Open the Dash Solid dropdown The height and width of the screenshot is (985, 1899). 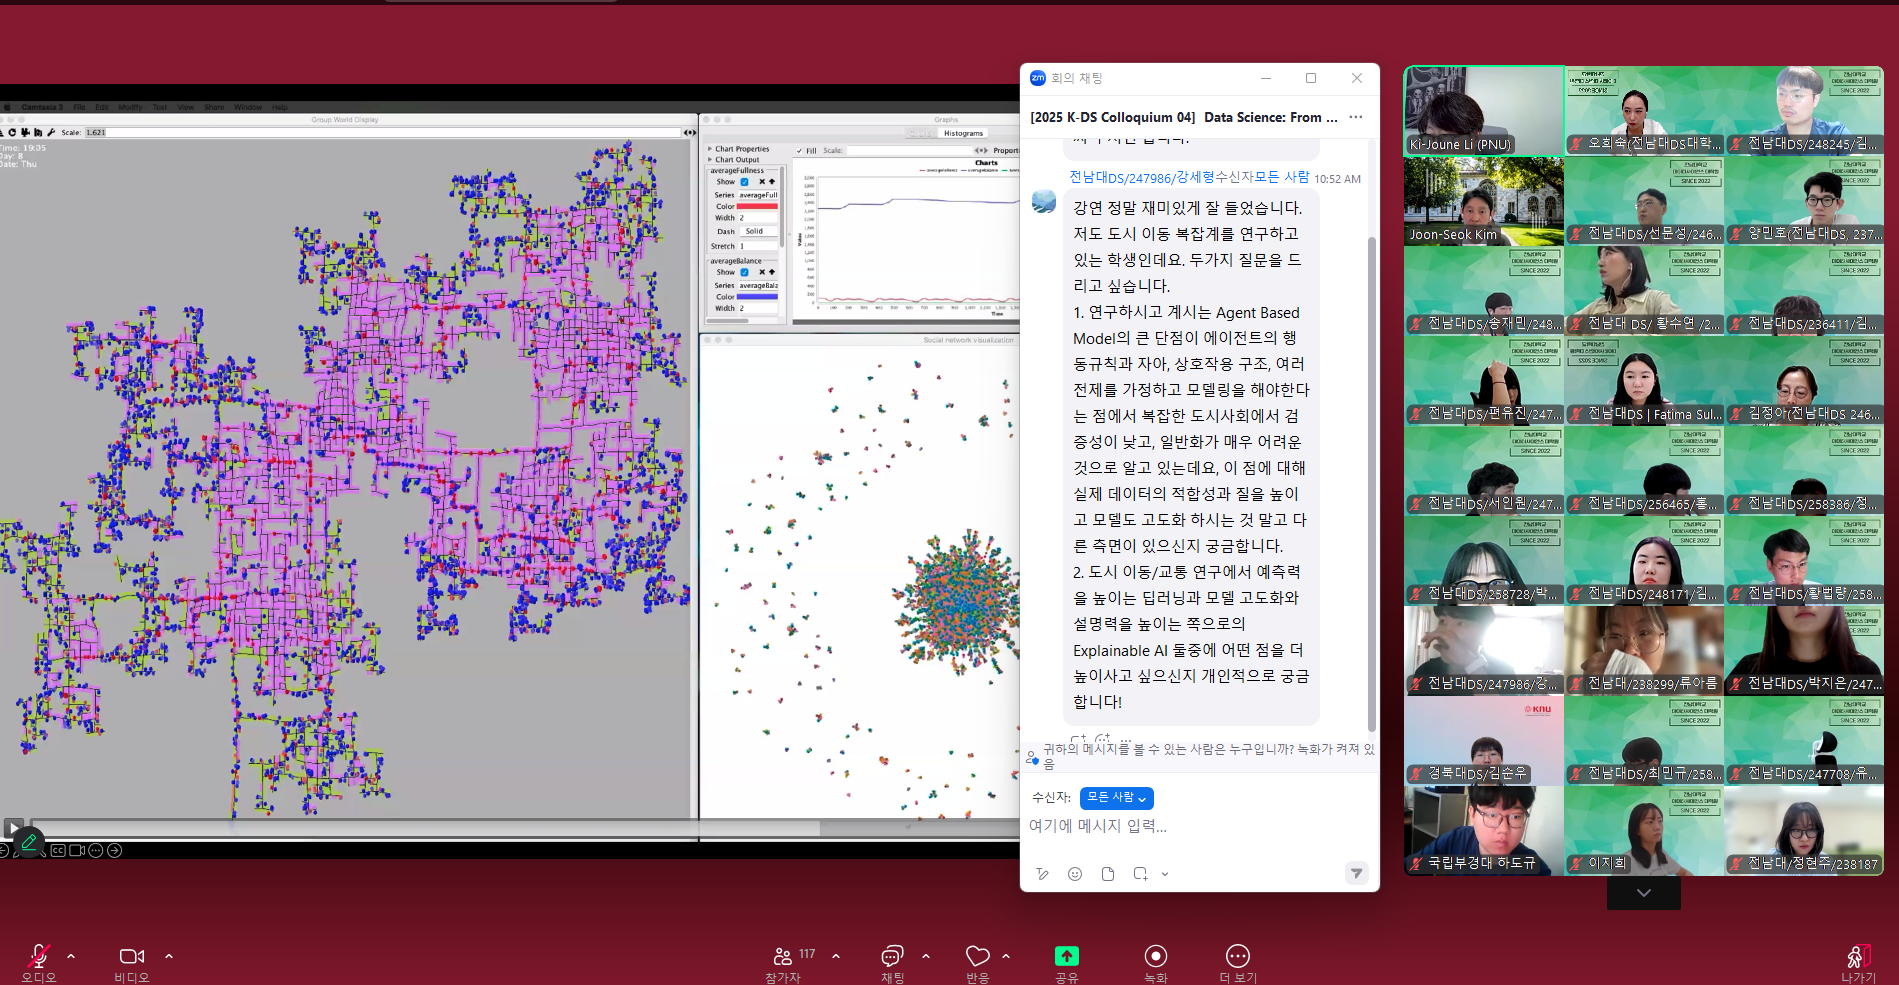[759, 231]
